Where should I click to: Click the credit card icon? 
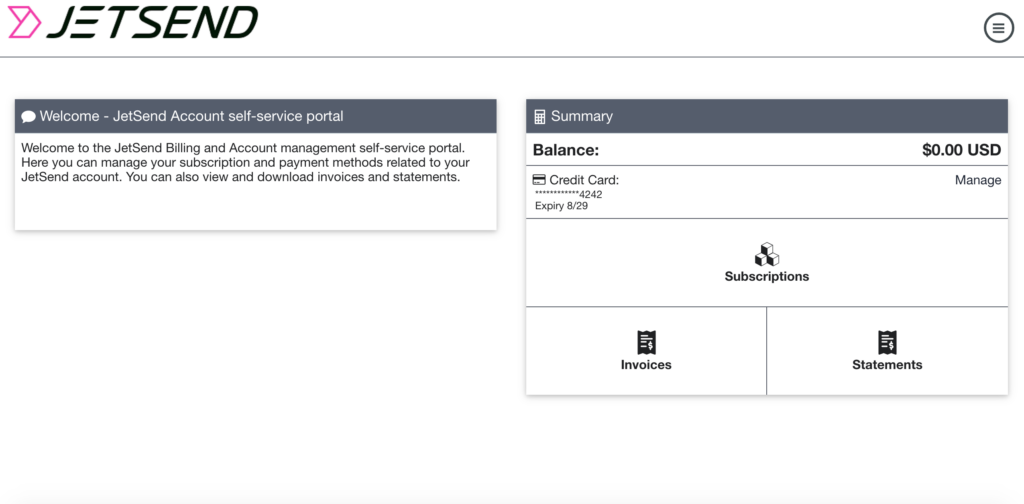point(539,180)
